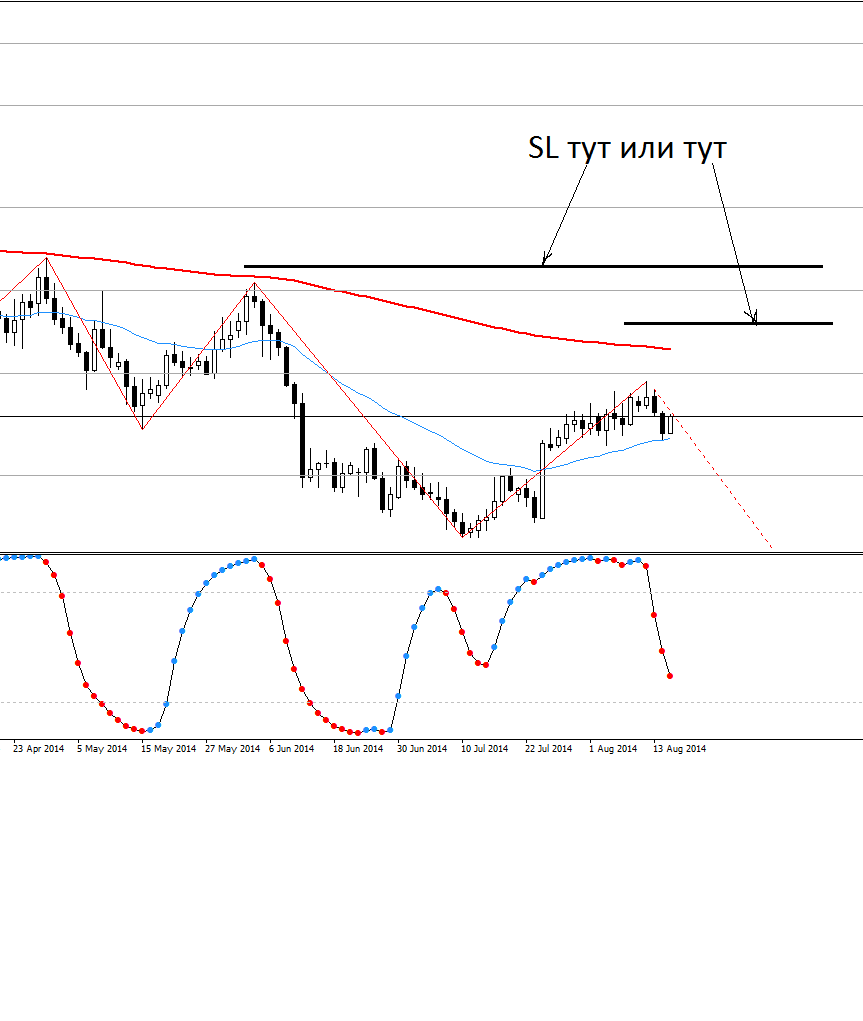This screenshot has width=863, height=1021.
Task: Click the '6 Jun 2014' date label
Action: tap(291, 749)
